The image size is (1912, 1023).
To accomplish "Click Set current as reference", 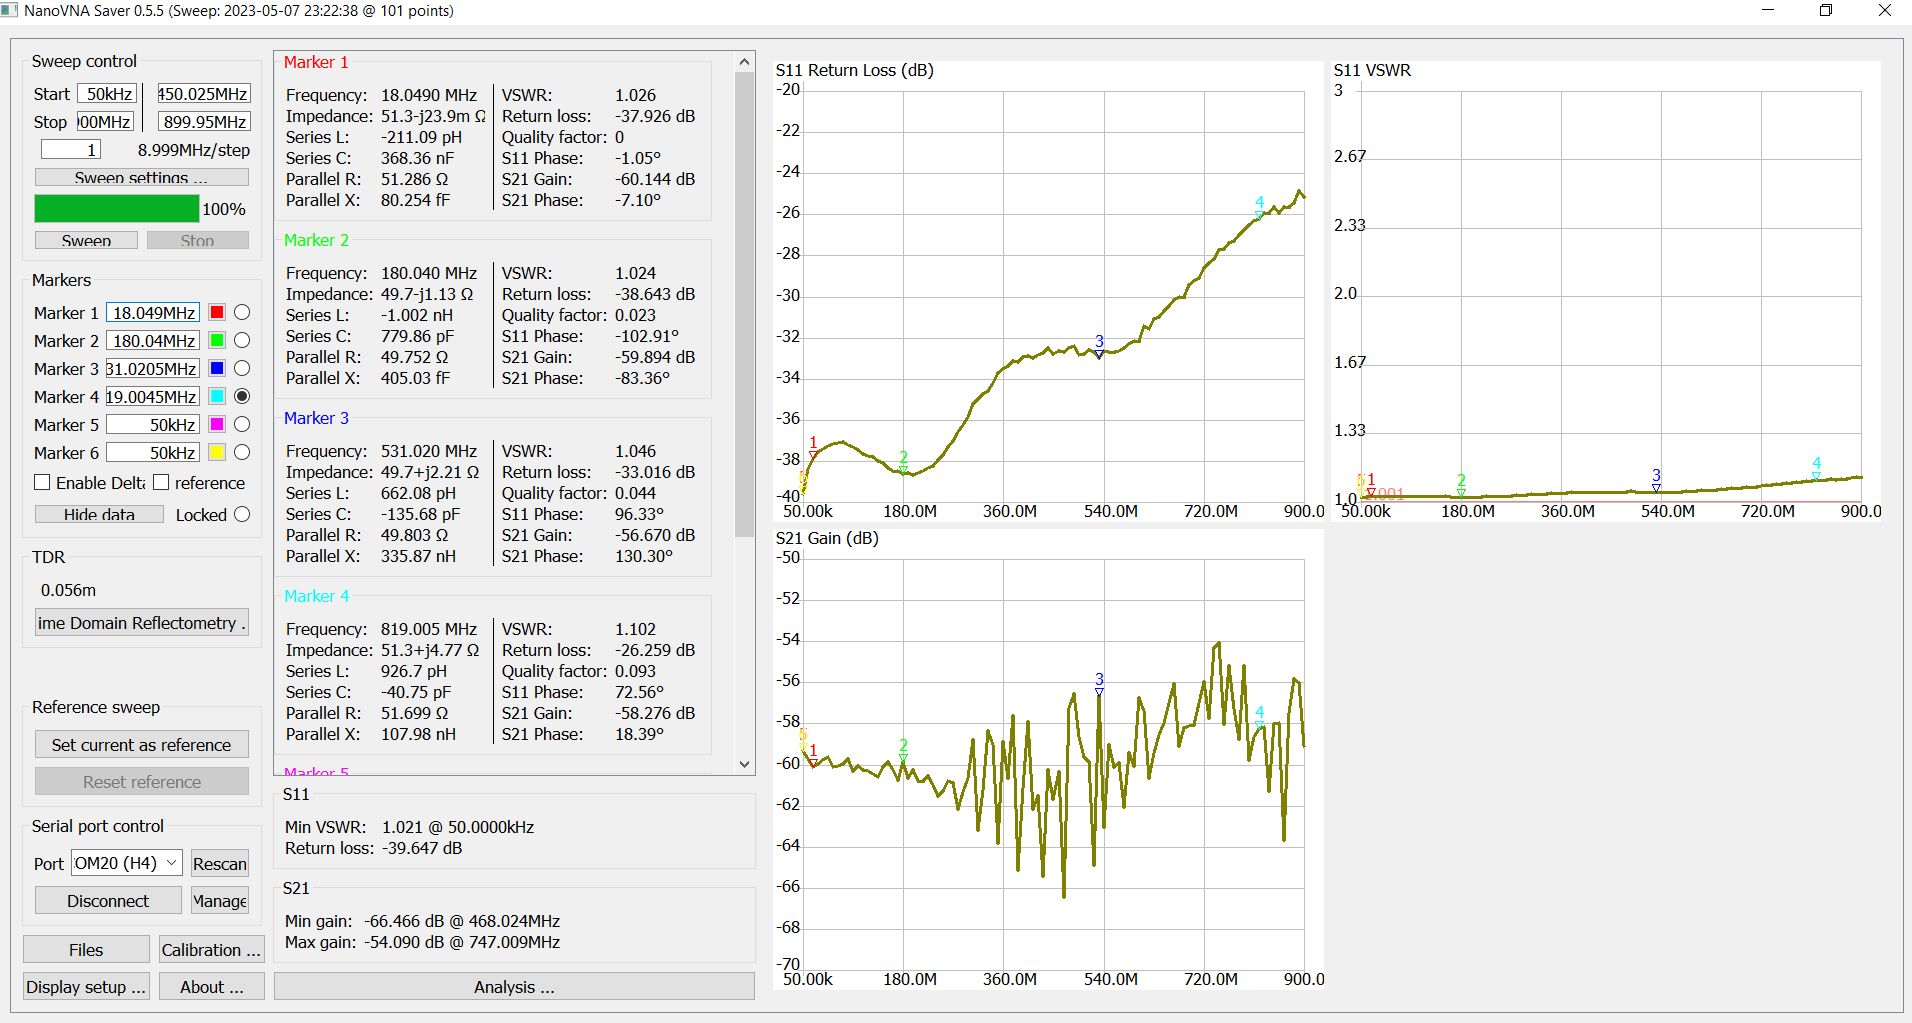I will [x=141, y=745].
